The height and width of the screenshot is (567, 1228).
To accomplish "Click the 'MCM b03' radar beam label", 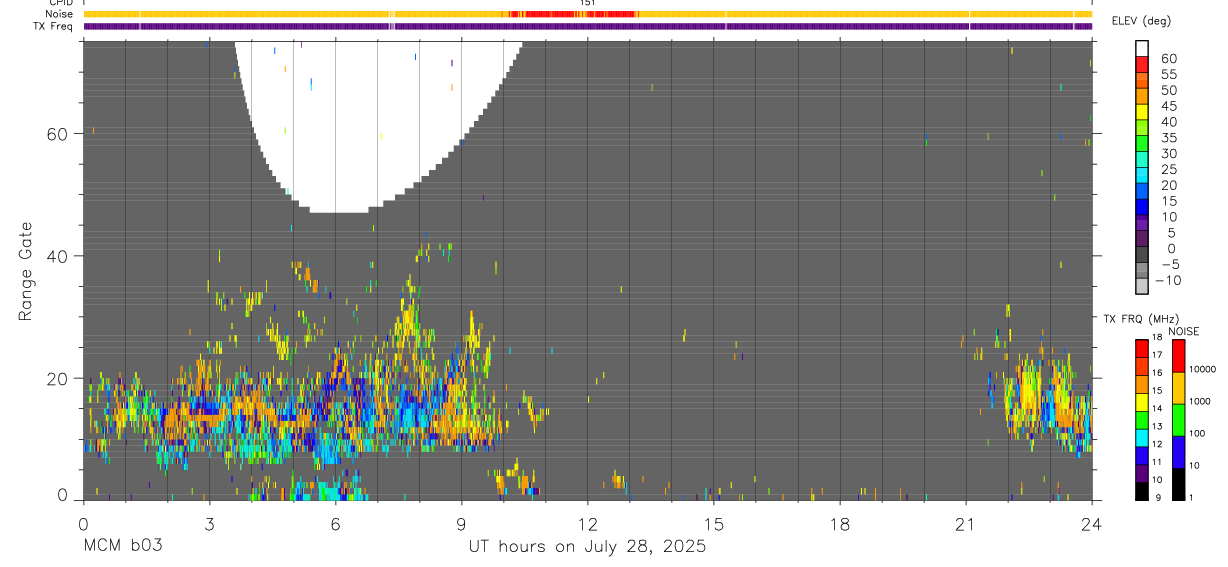I will click(x=122, y=546).
